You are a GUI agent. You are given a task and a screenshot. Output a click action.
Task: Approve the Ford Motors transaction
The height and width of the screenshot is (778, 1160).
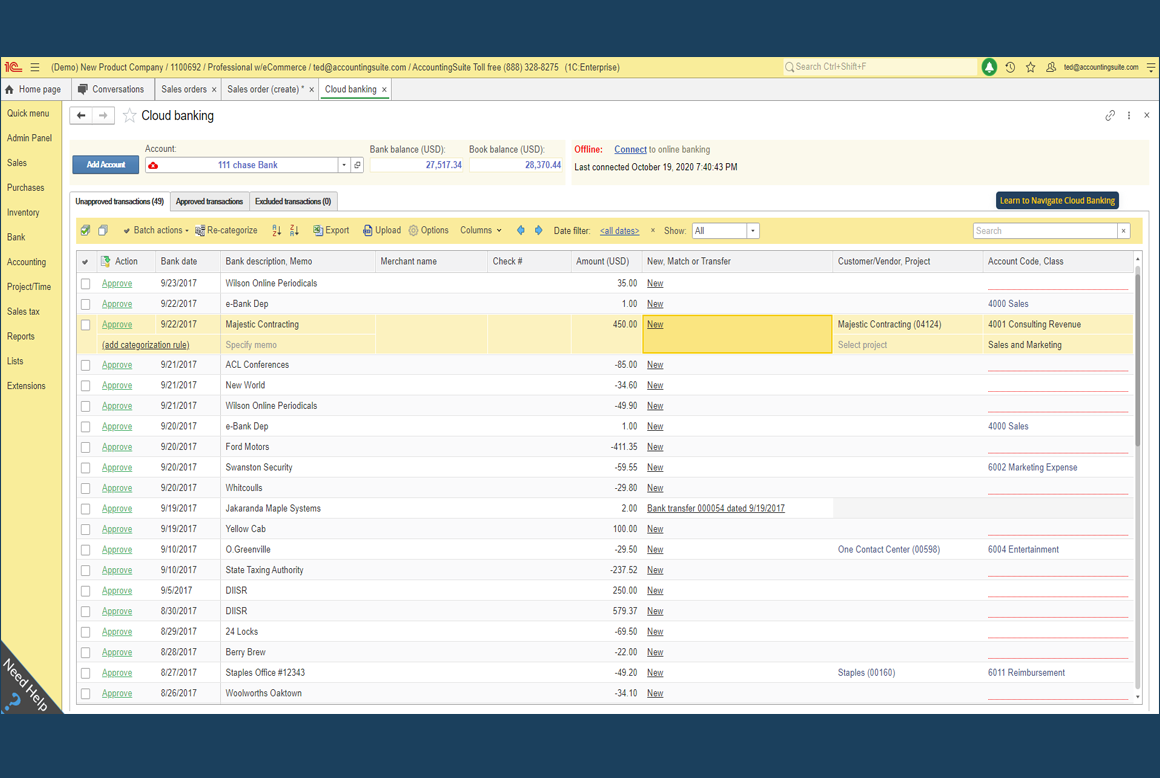point(117,447)
